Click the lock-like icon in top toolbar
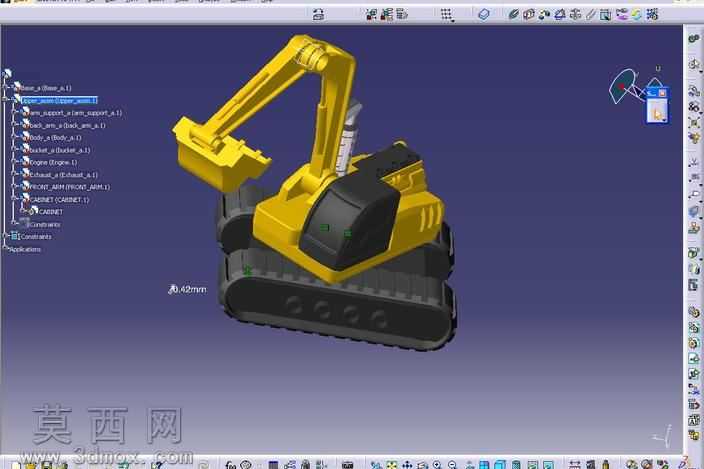704x469 pixels. click(318, 14)
